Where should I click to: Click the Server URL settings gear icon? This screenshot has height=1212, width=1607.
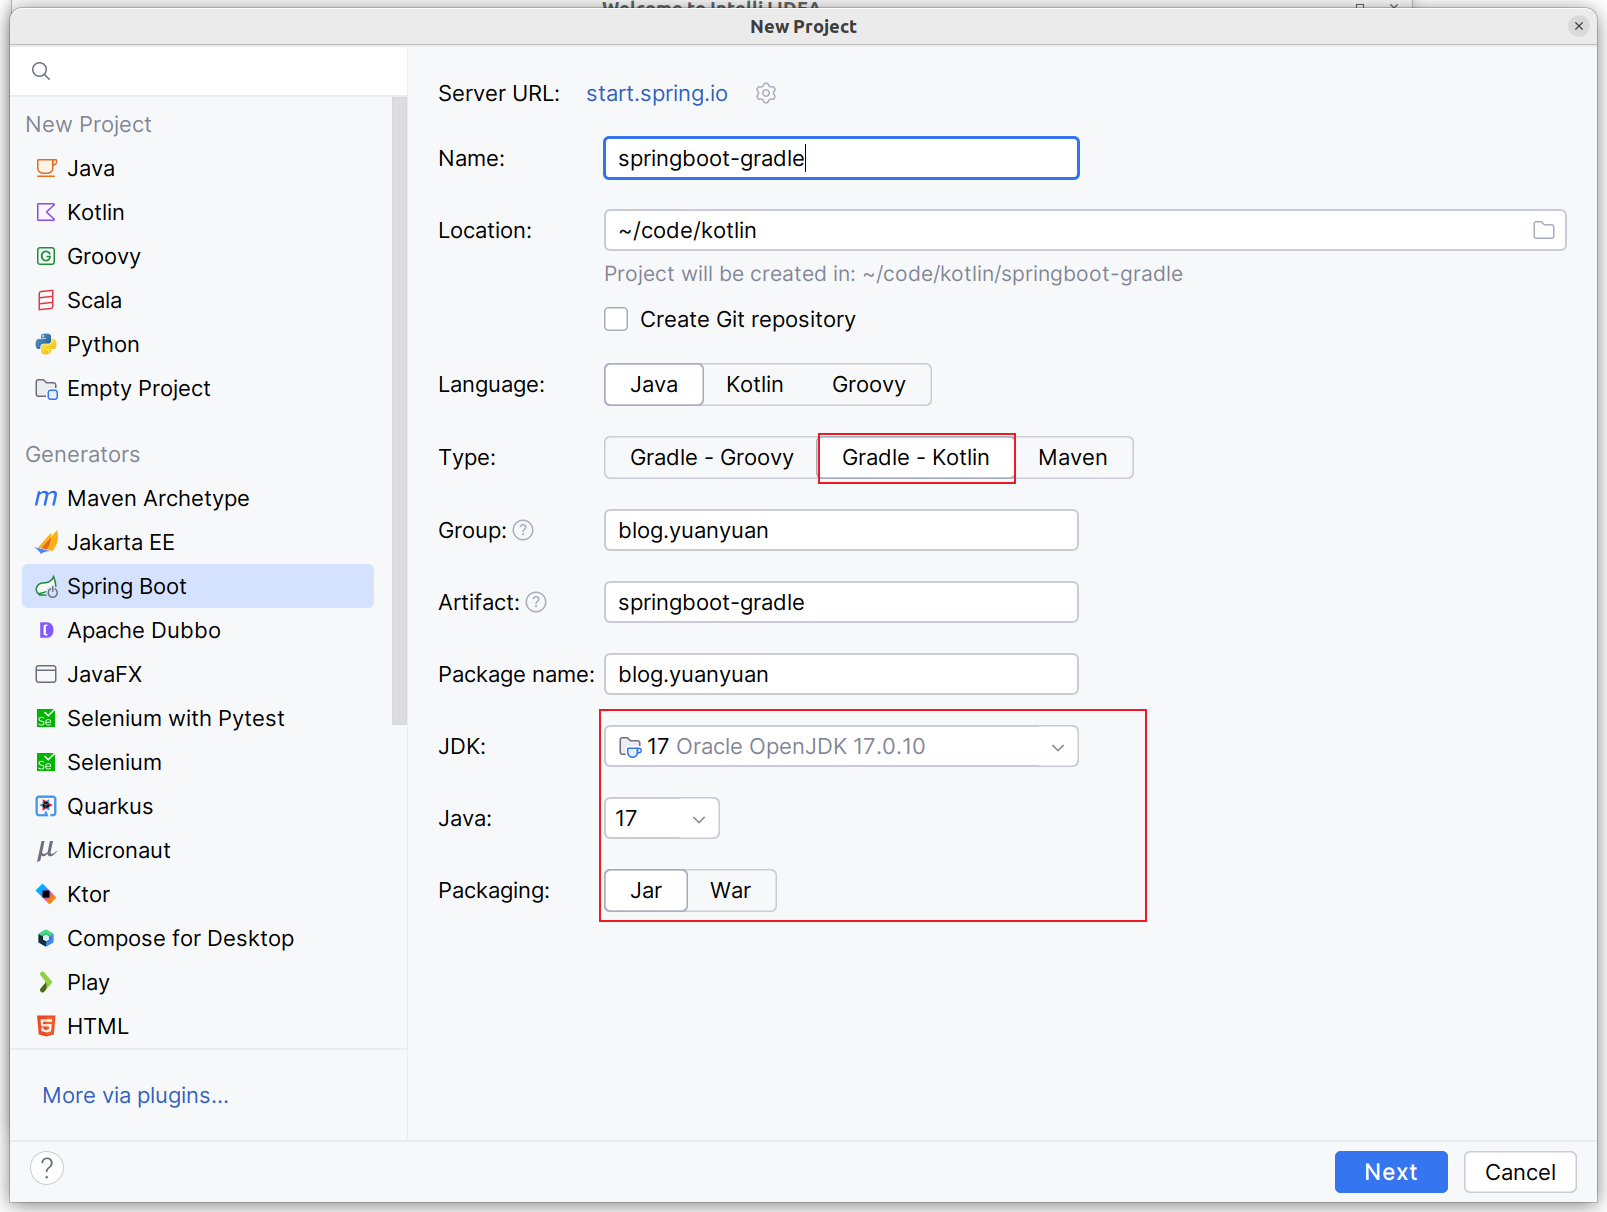coord(766,93)
